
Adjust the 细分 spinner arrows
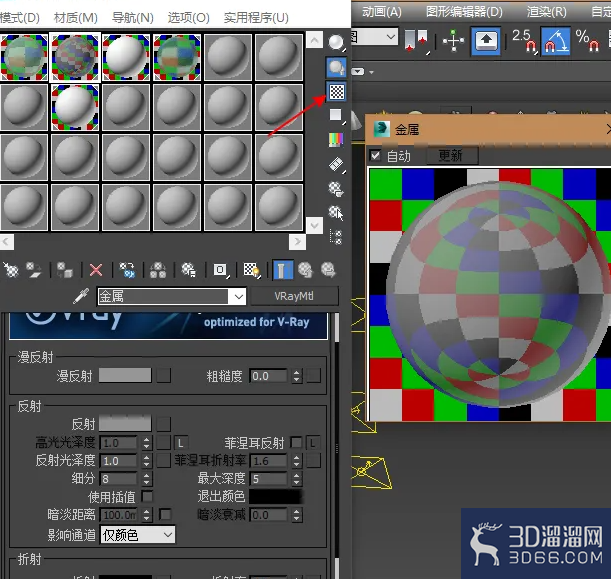click(147, 478)
